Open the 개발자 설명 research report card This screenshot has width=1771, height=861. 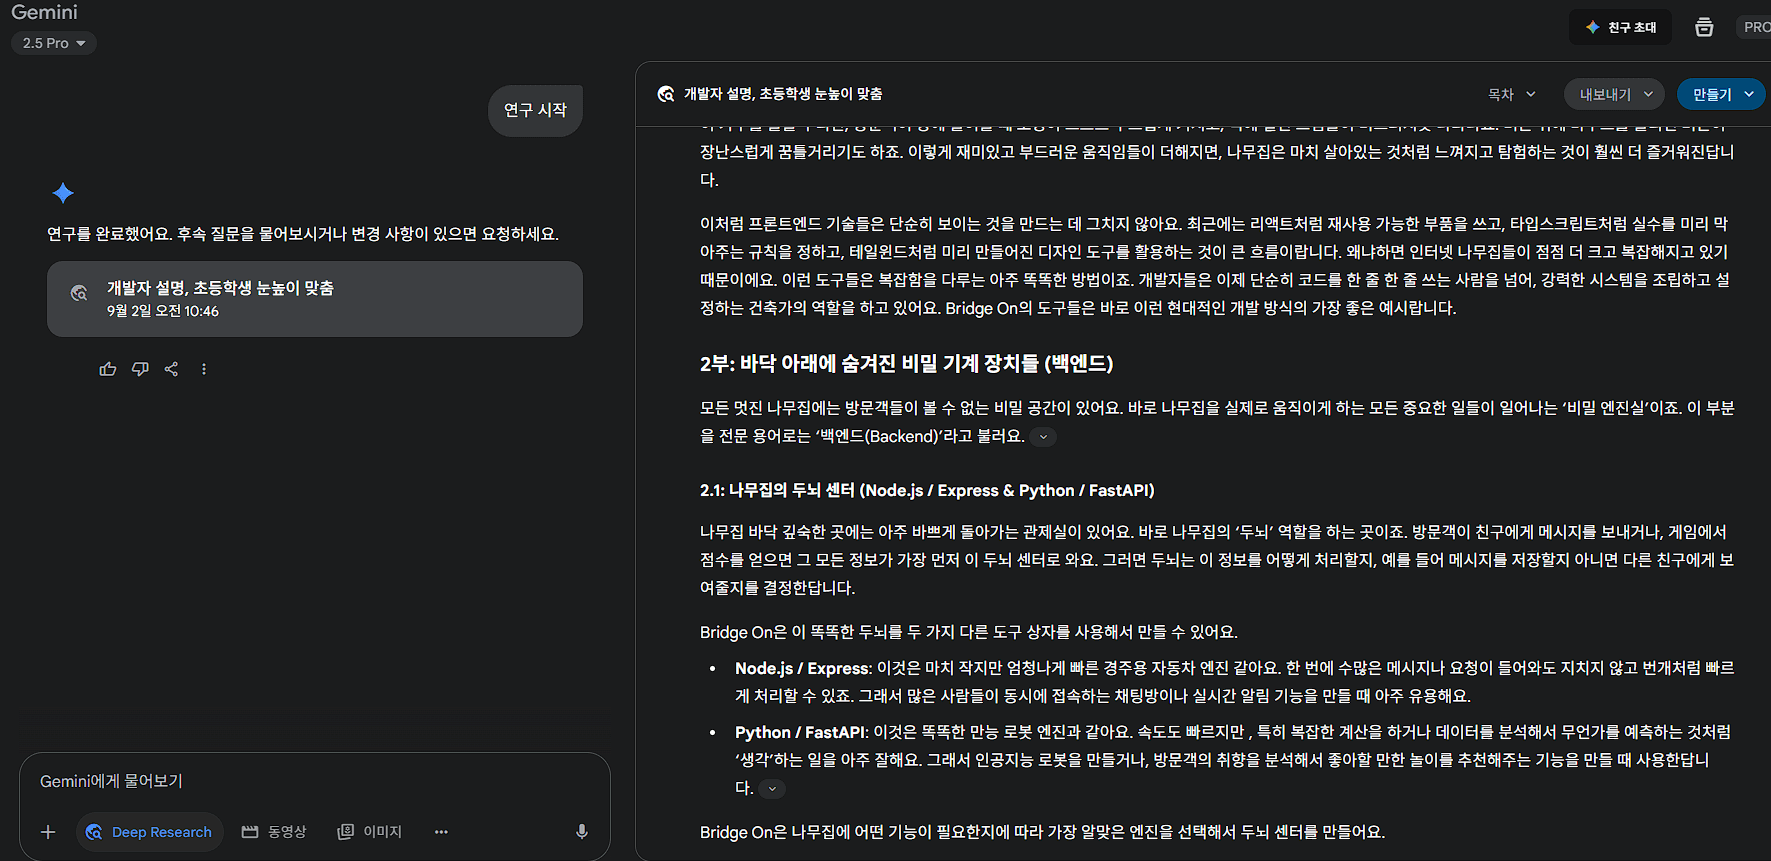pyautogui.click(x=315, y=299)
